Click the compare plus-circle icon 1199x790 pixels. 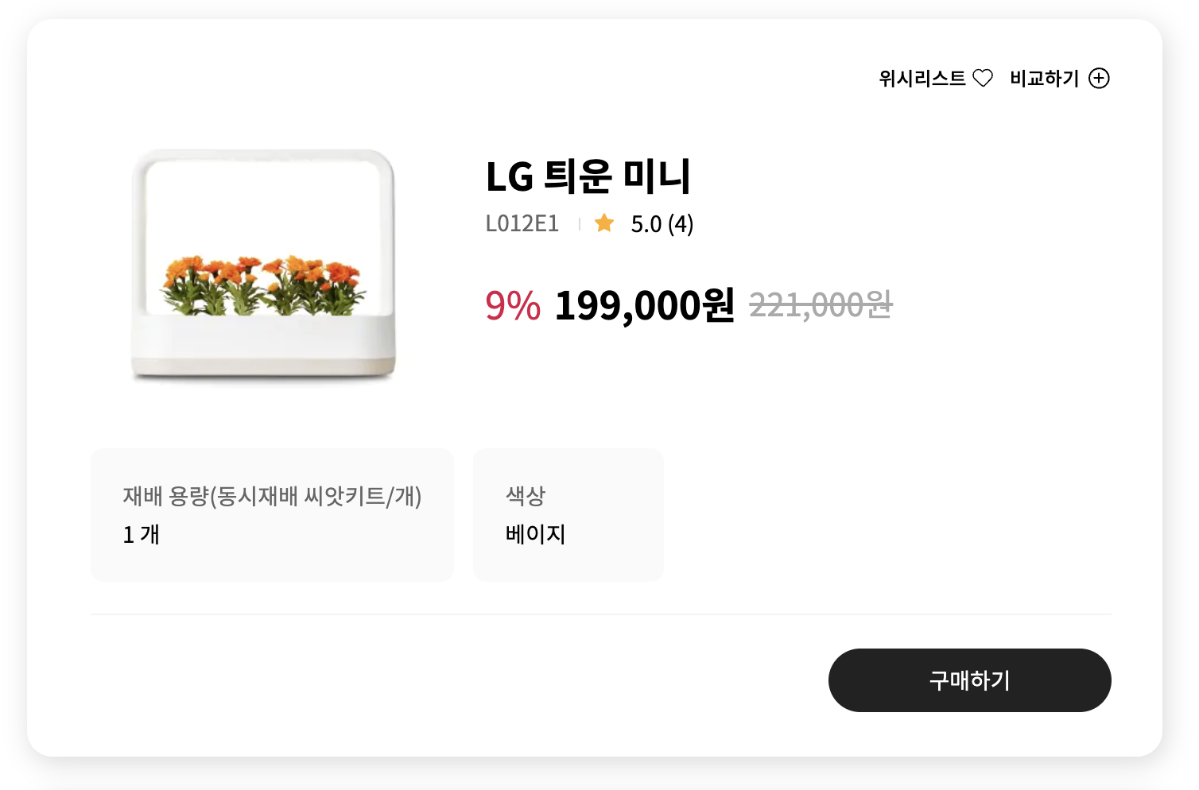tap(1099, 78)
